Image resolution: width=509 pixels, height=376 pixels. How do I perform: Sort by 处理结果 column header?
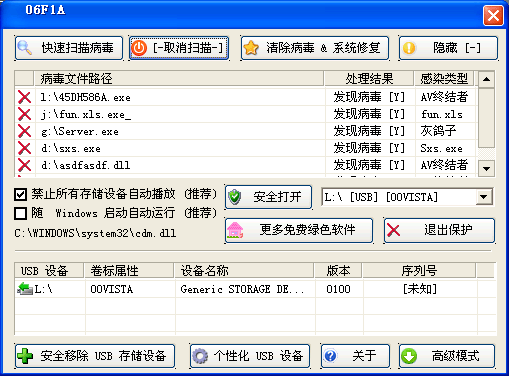tap(369, 79)
